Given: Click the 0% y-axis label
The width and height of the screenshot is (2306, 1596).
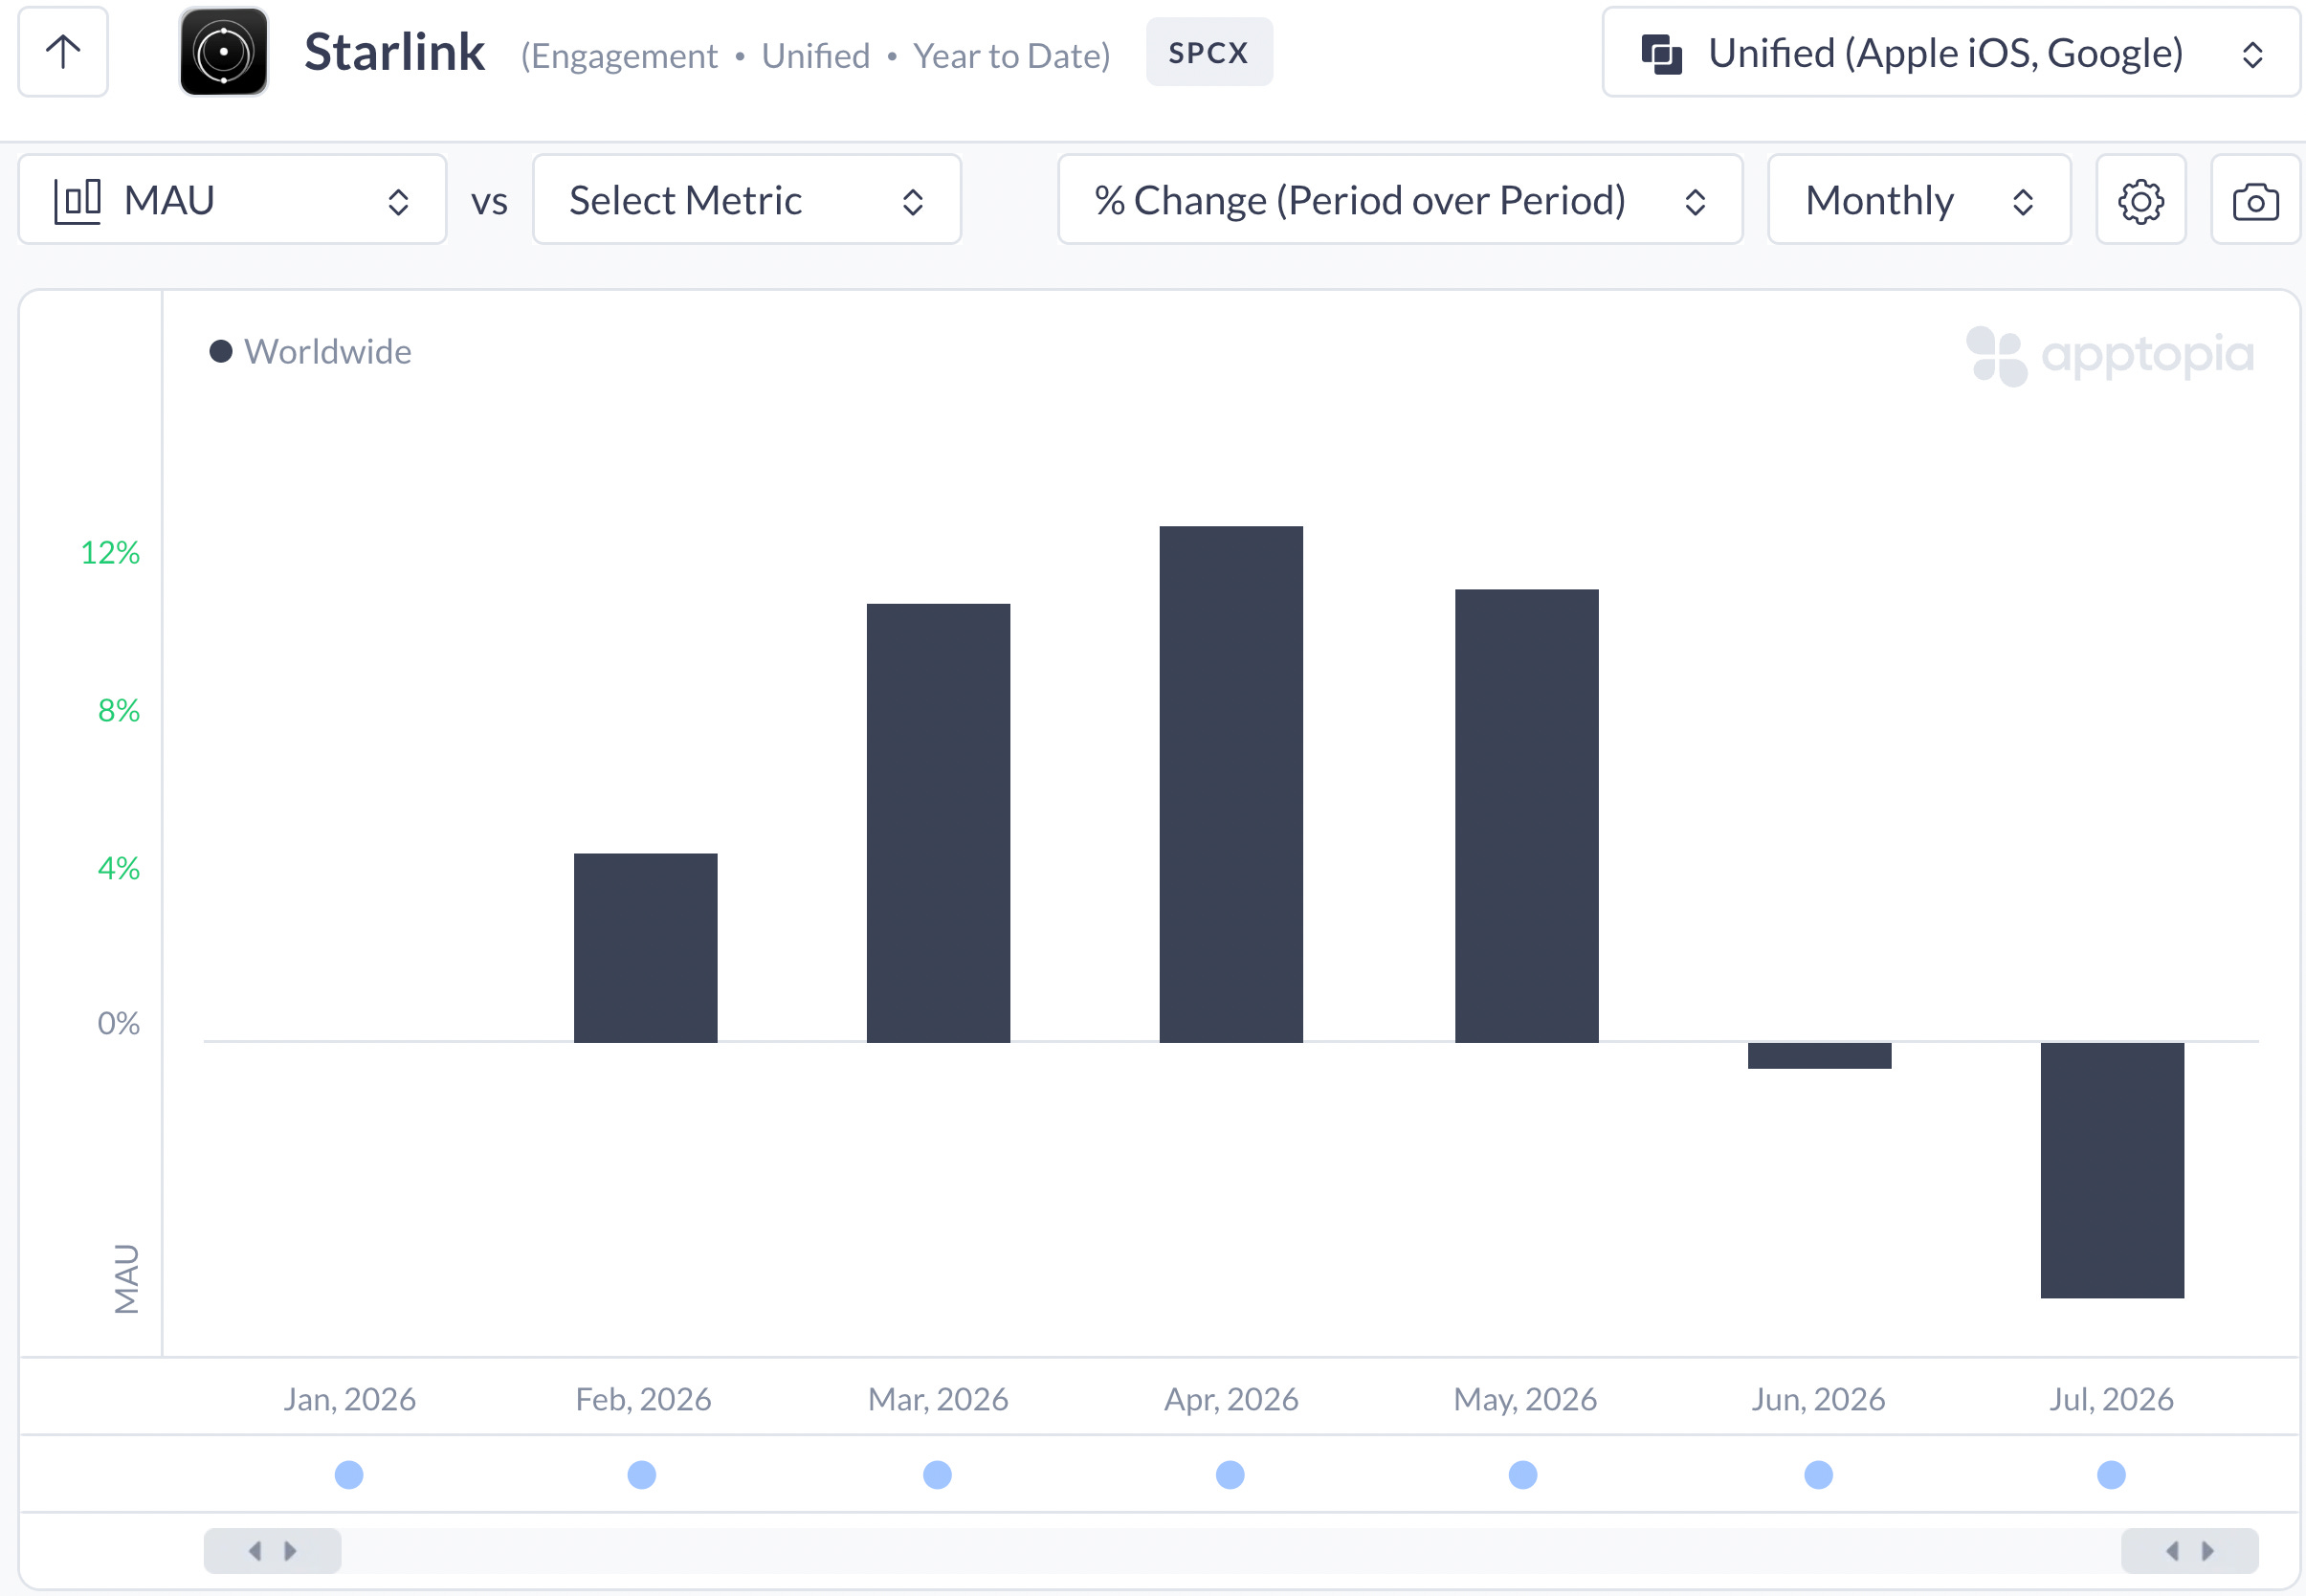Looking at the screenshot, I should click(119, 1024).
